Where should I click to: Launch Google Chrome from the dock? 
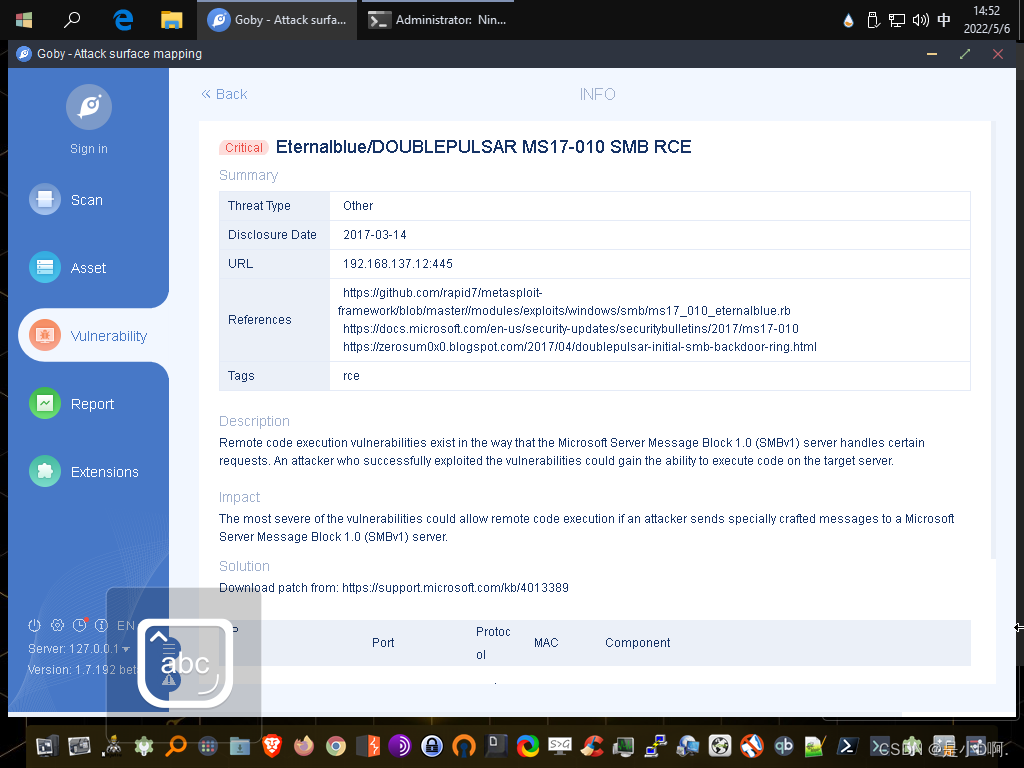click(x=336, y=746)
